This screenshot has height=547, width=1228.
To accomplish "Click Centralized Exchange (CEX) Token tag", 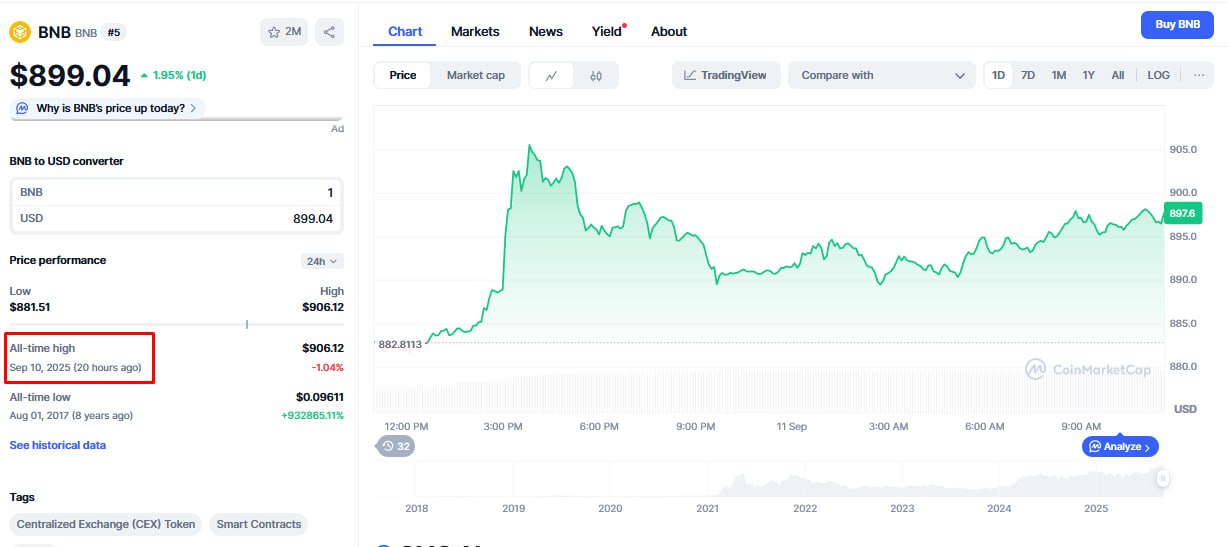I will point(106,524).
